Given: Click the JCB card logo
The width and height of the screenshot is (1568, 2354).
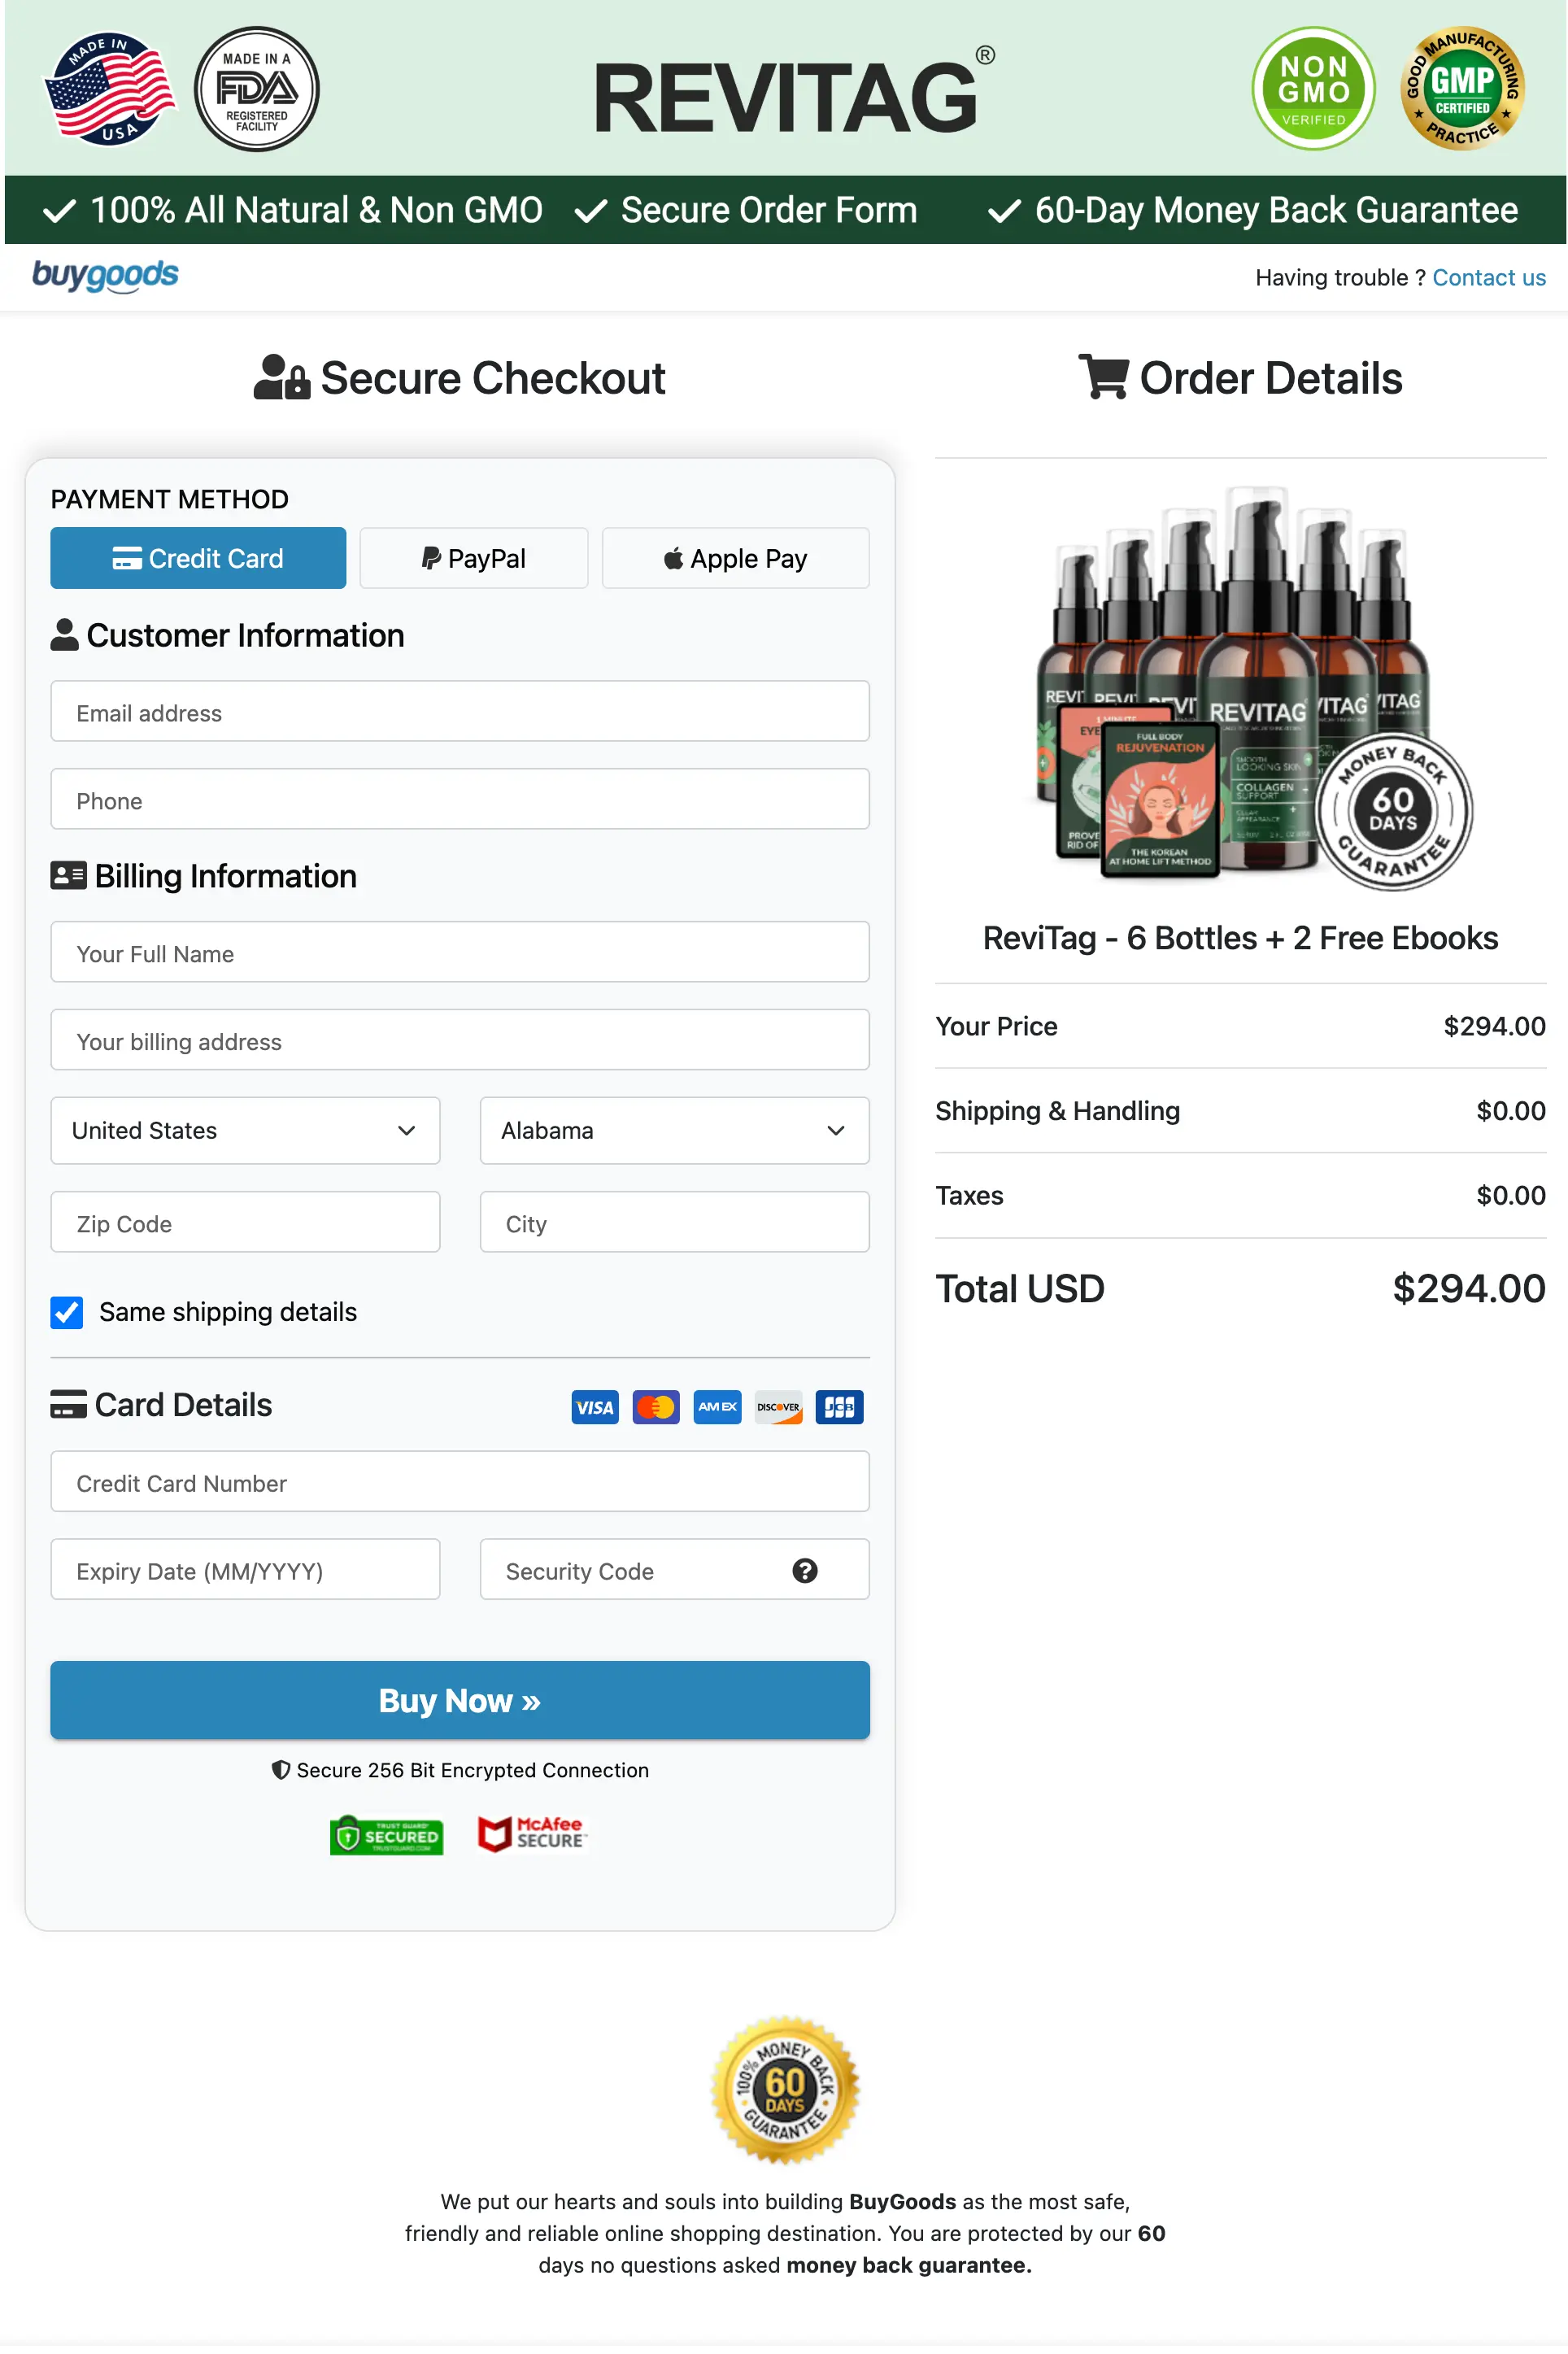Looking at the screenshot, I should (x=839, y=1407).
